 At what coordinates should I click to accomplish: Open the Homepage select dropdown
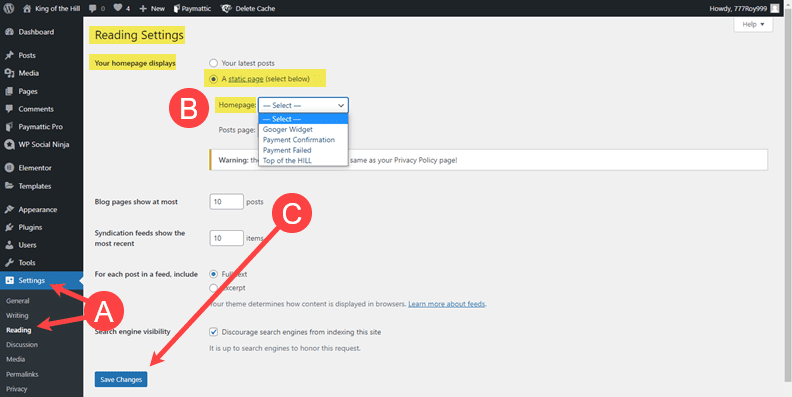[303, 105]
